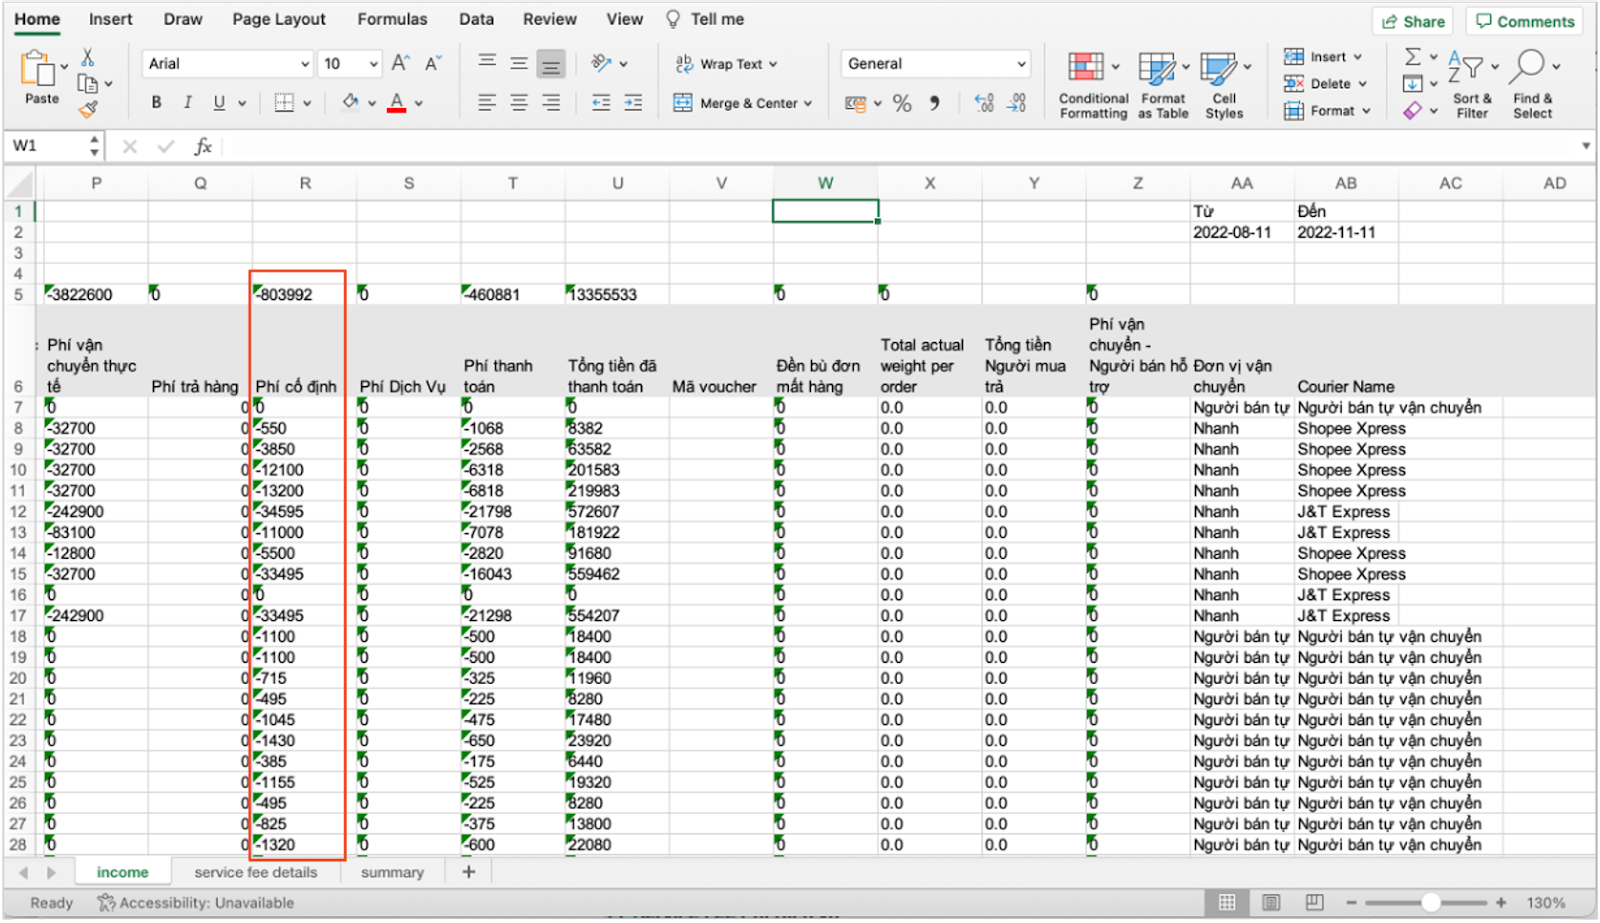
Task: Click Insert cells
Action: [1322, 57]
